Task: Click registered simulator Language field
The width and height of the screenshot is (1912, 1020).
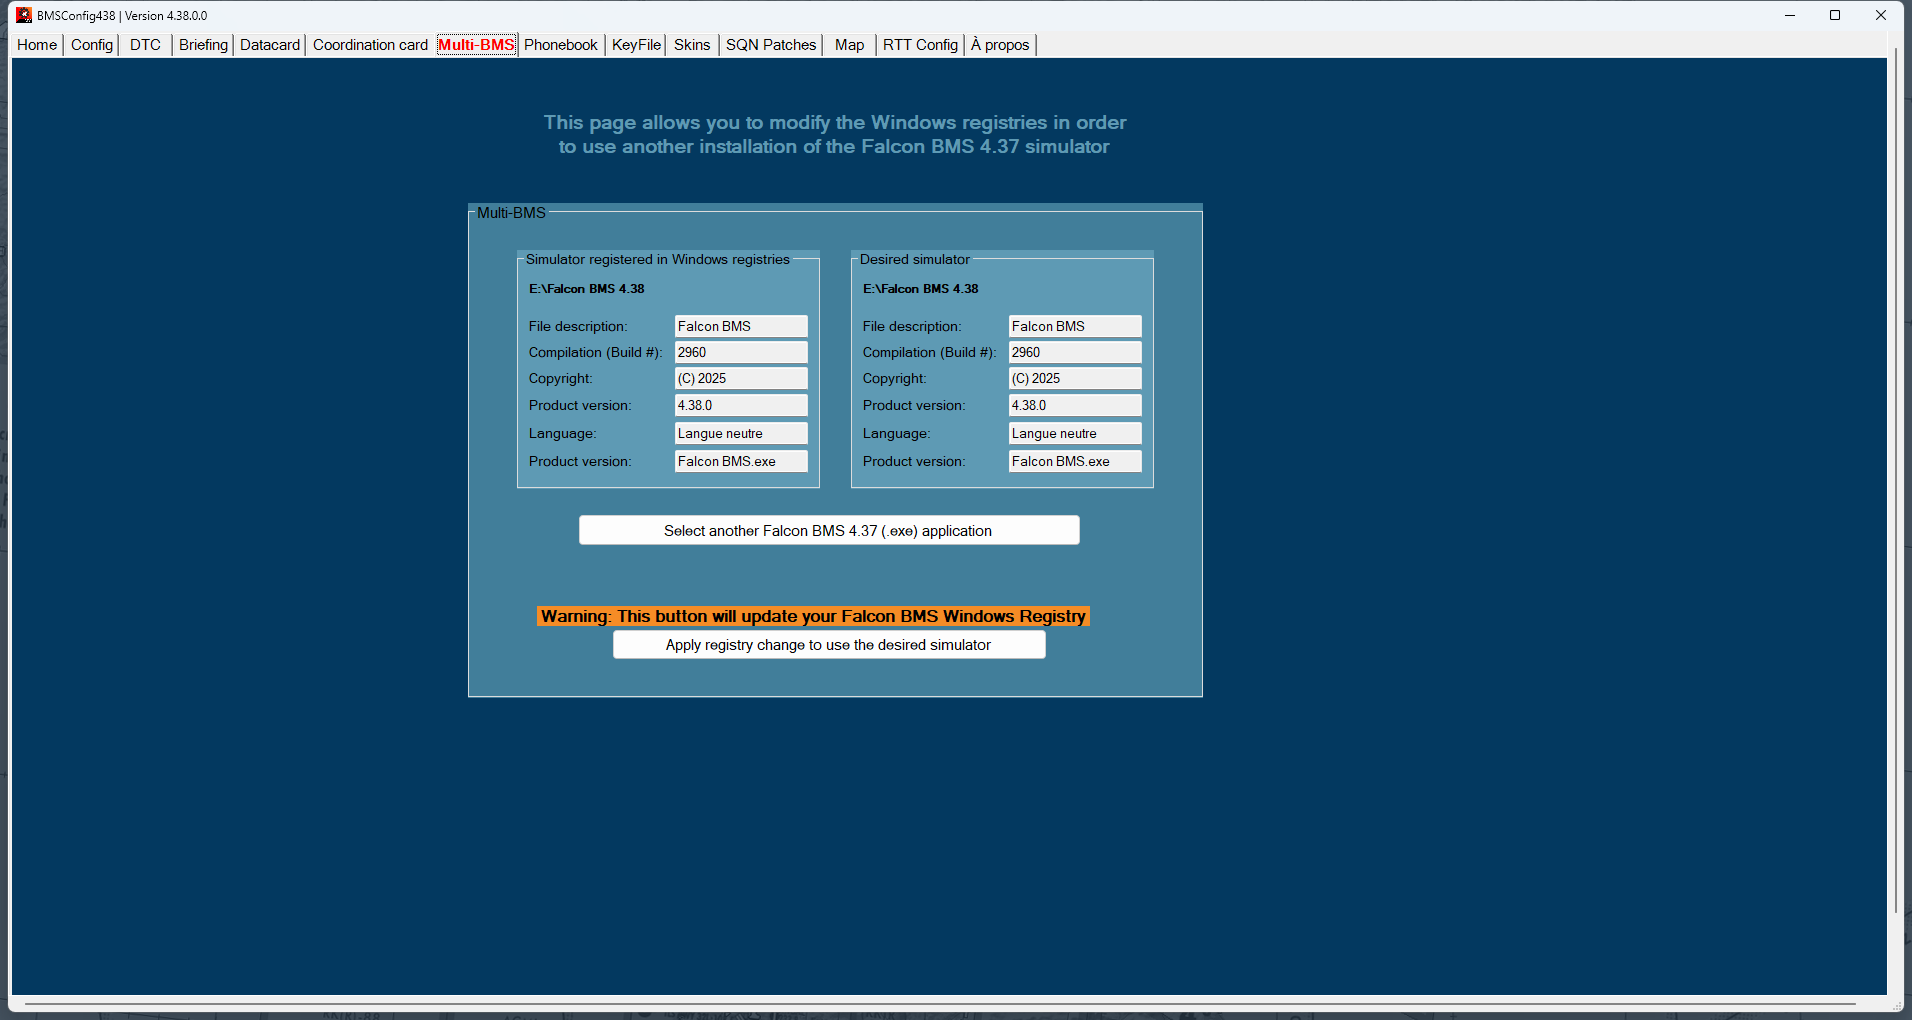Action: pyautogui.click(x=741, y=433)
